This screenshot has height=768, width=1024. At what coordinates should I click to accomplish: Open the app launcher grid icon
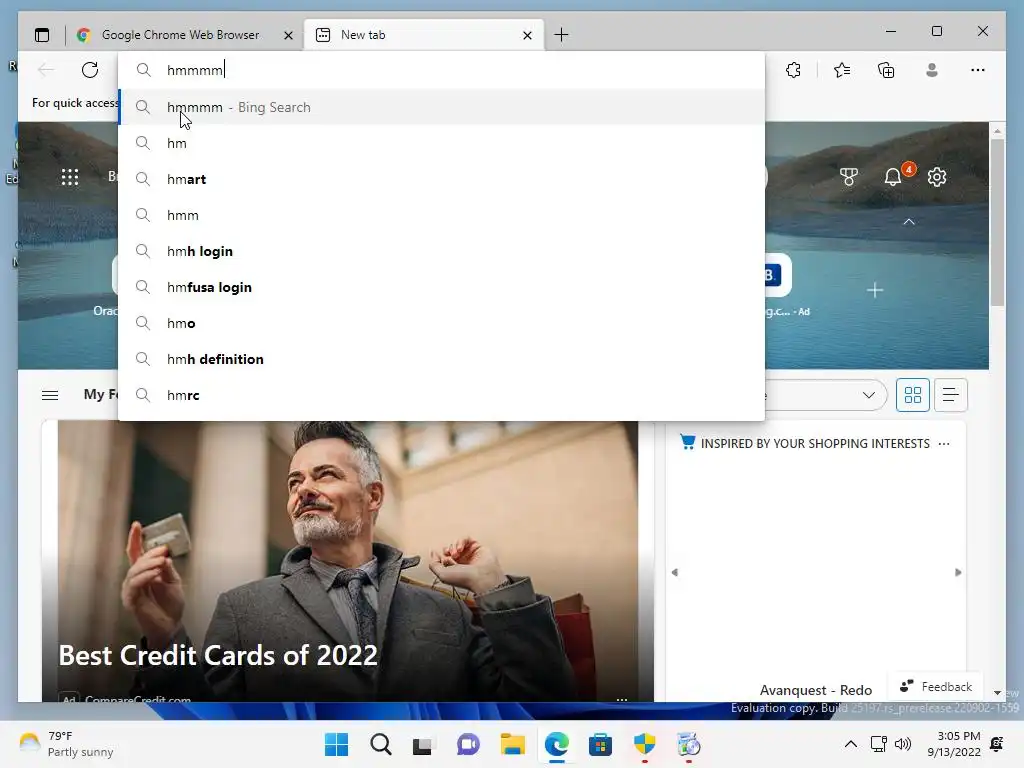pos(70,177)
